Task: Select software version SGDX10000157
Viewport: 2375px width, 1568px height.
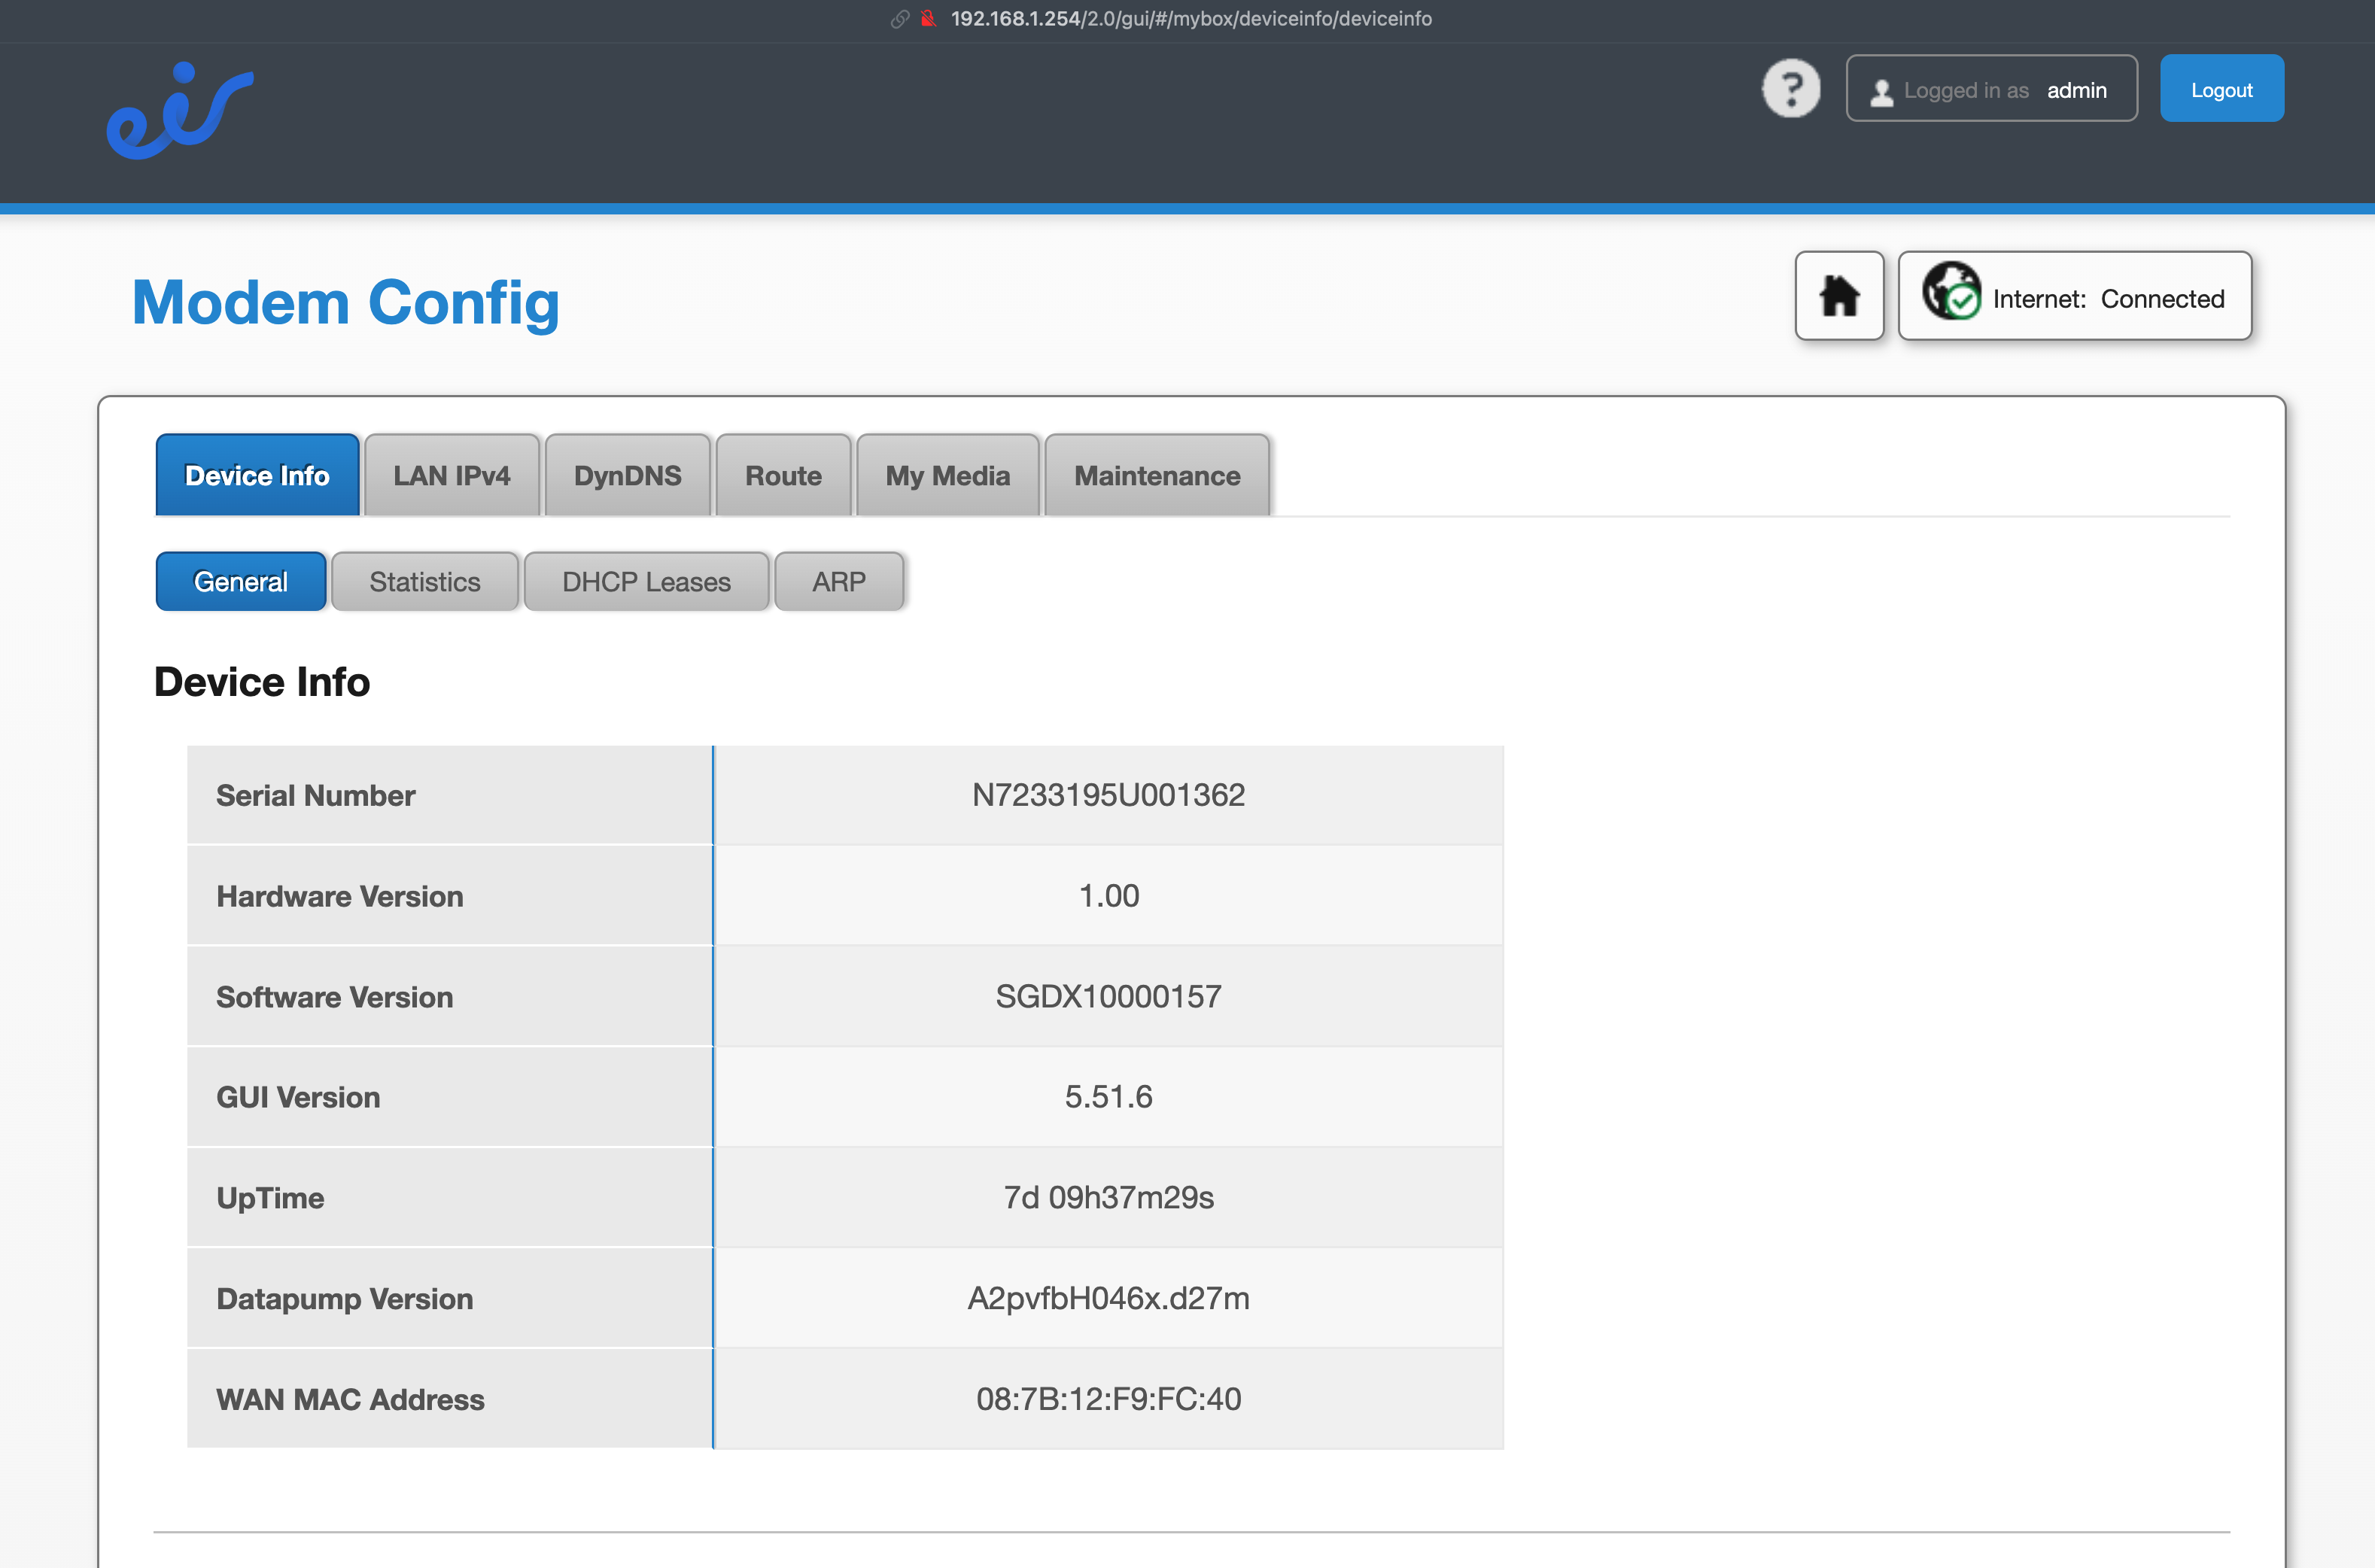Action: 1109,997
